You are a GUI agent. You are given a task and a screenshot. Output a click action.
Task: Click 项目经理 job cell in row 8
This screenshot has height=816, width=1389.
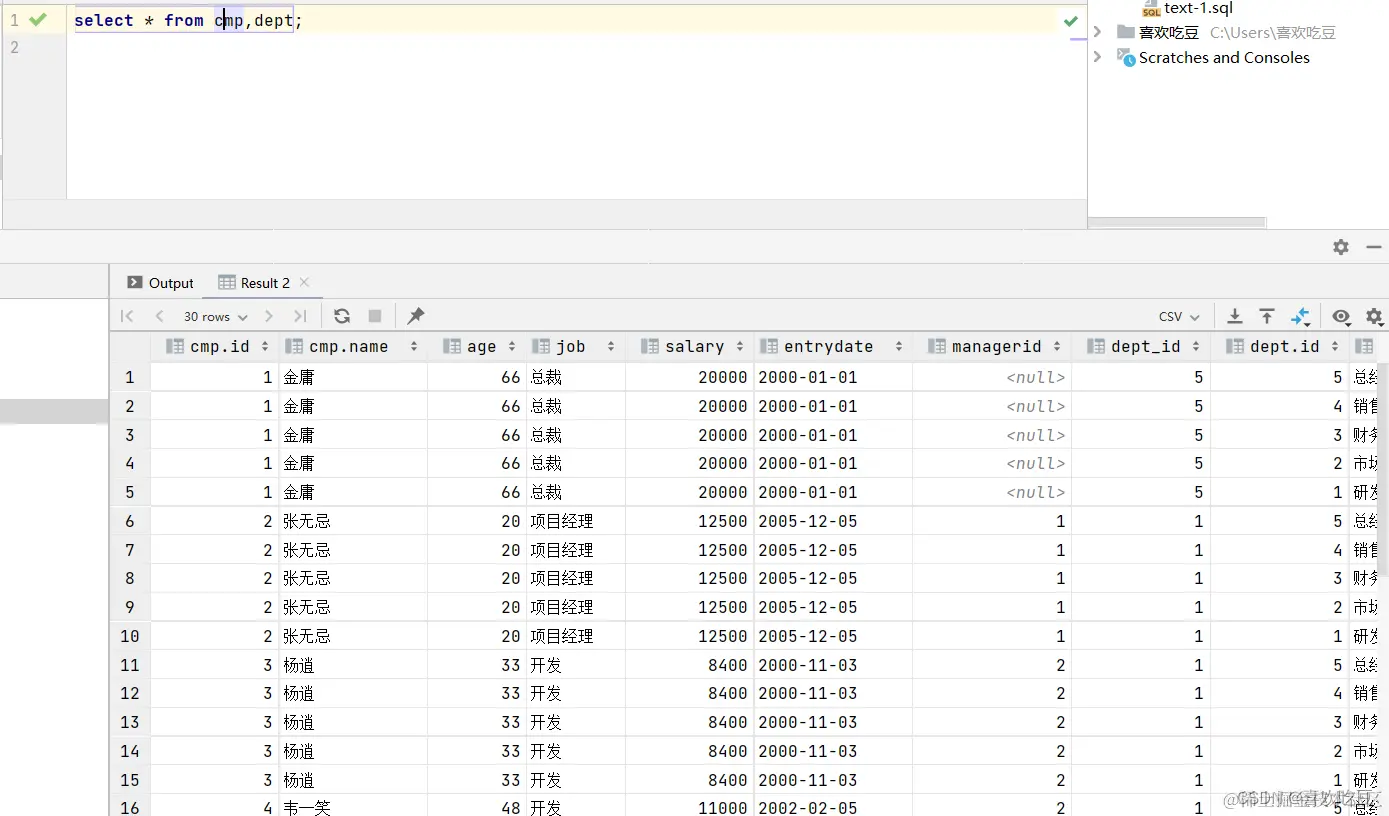pyautogui.click(x=576, y=578)
